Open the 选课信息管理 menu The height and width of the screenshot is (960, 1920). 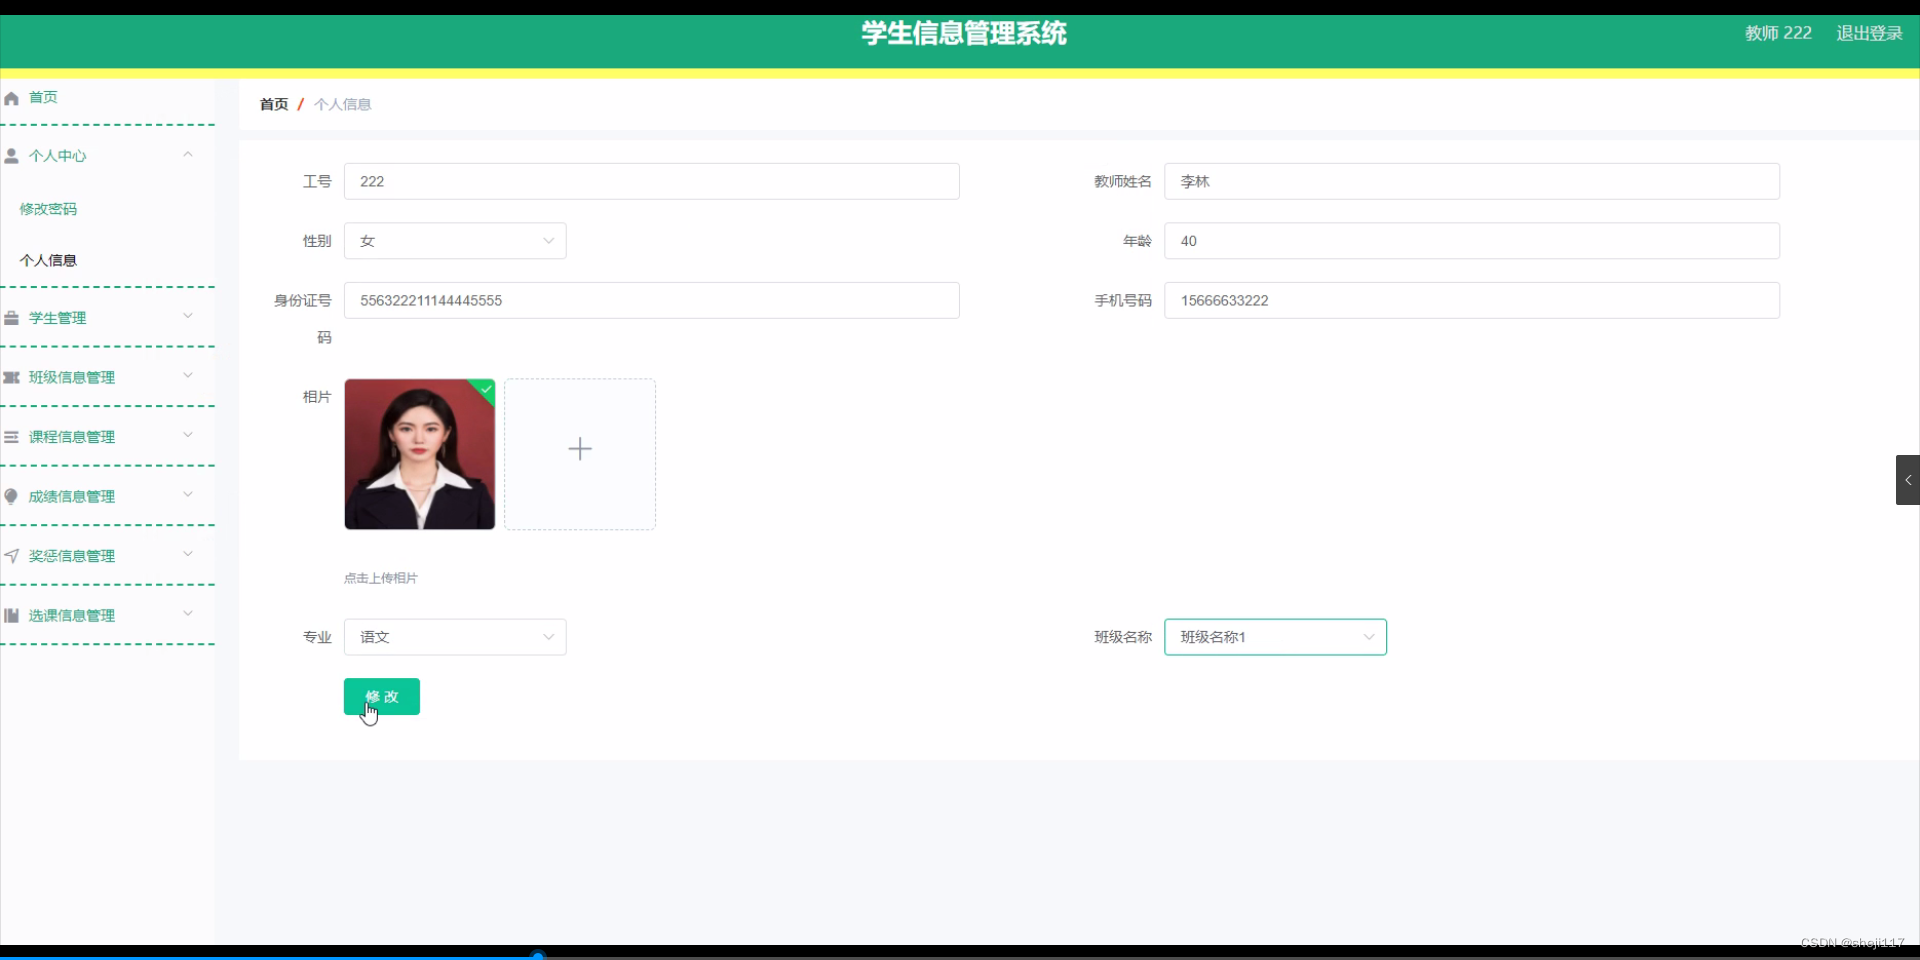72,615
